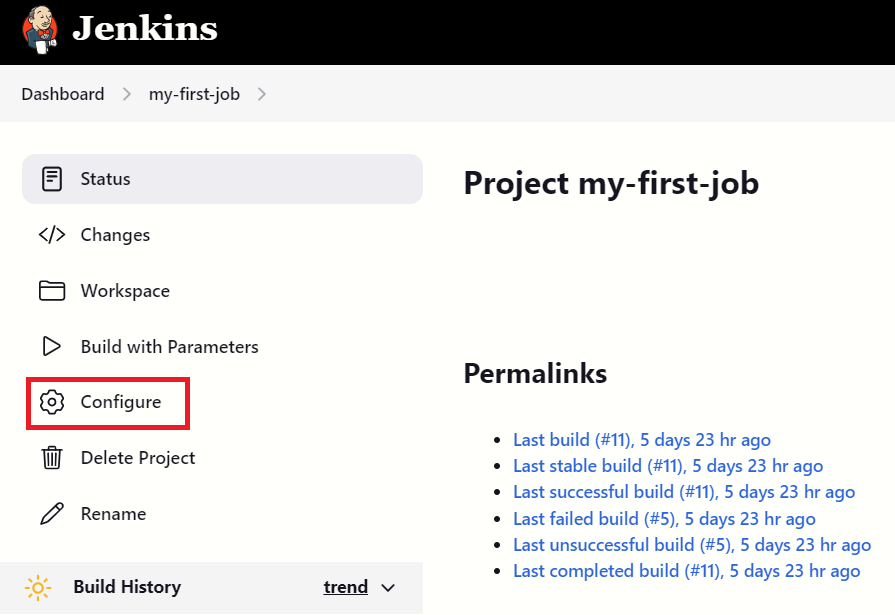Open Last successful build (#11) permalink
Image resolution: width=895 pixels, height=615 pixels.
click(684, 492)
